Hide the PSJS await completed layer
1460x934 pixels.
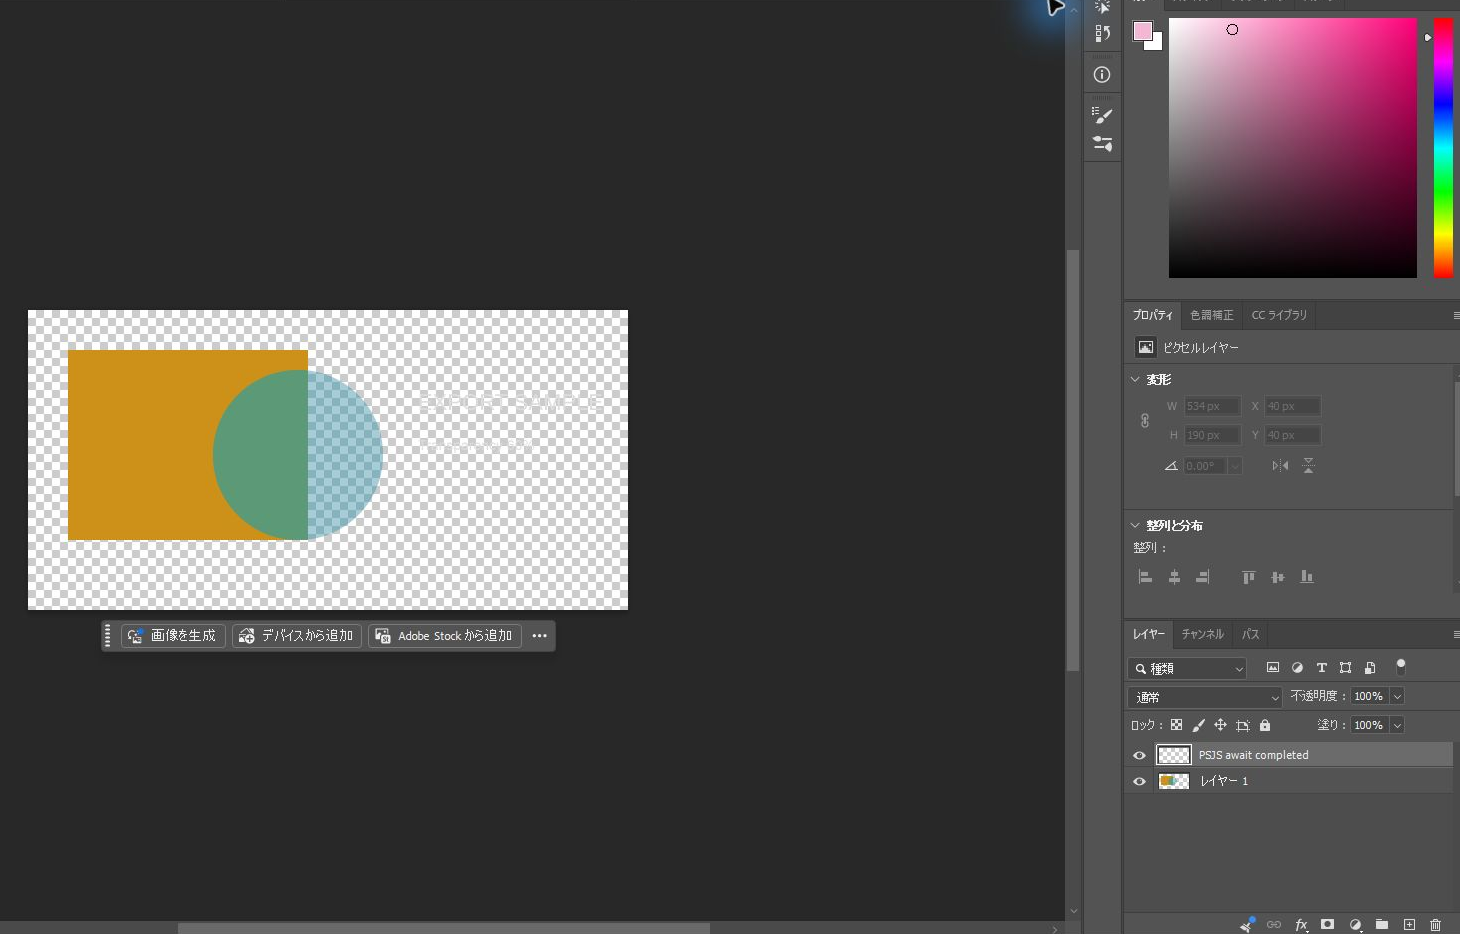coord(1139,755)
